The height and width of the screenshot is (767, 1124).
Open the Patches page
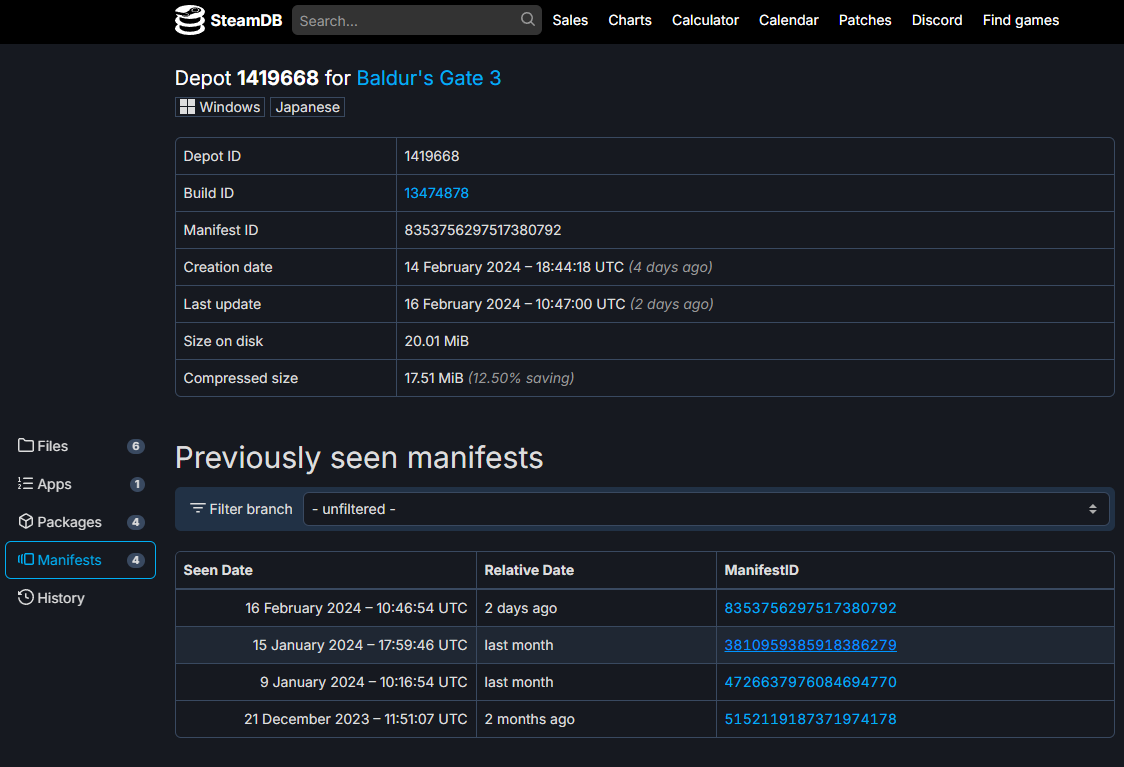coord(865,20)
